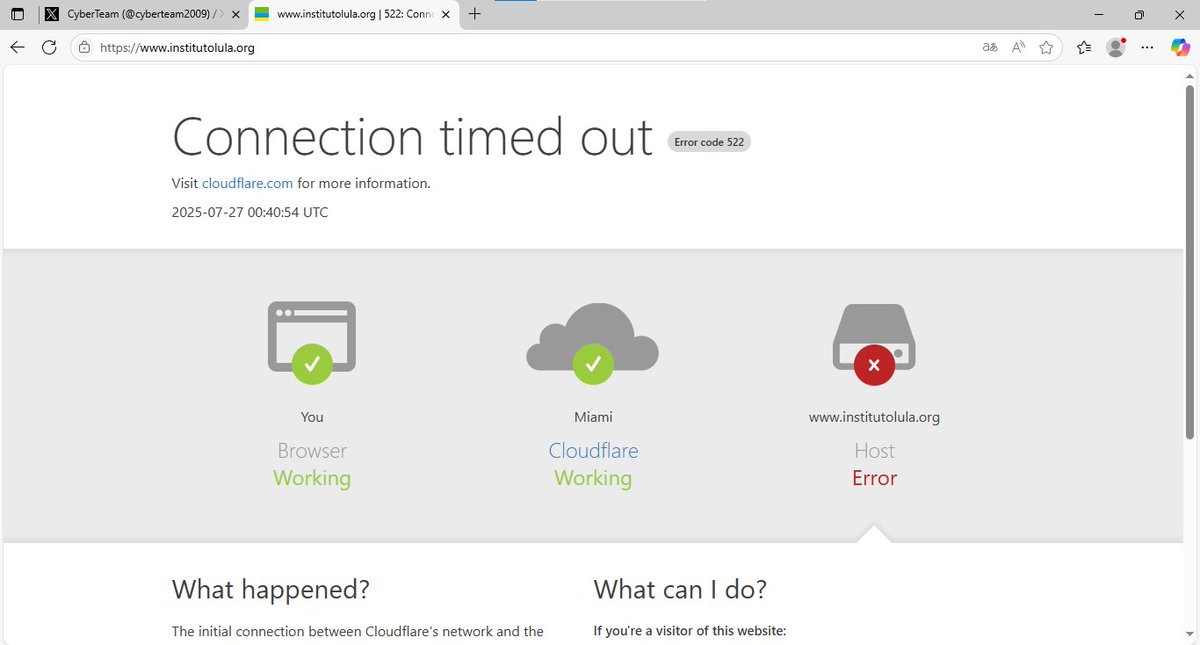The width and height of the screenshot is (1200, 645).
Task: Click "If you're a visitor of this website:" text
Action: [x=690, y=631]
